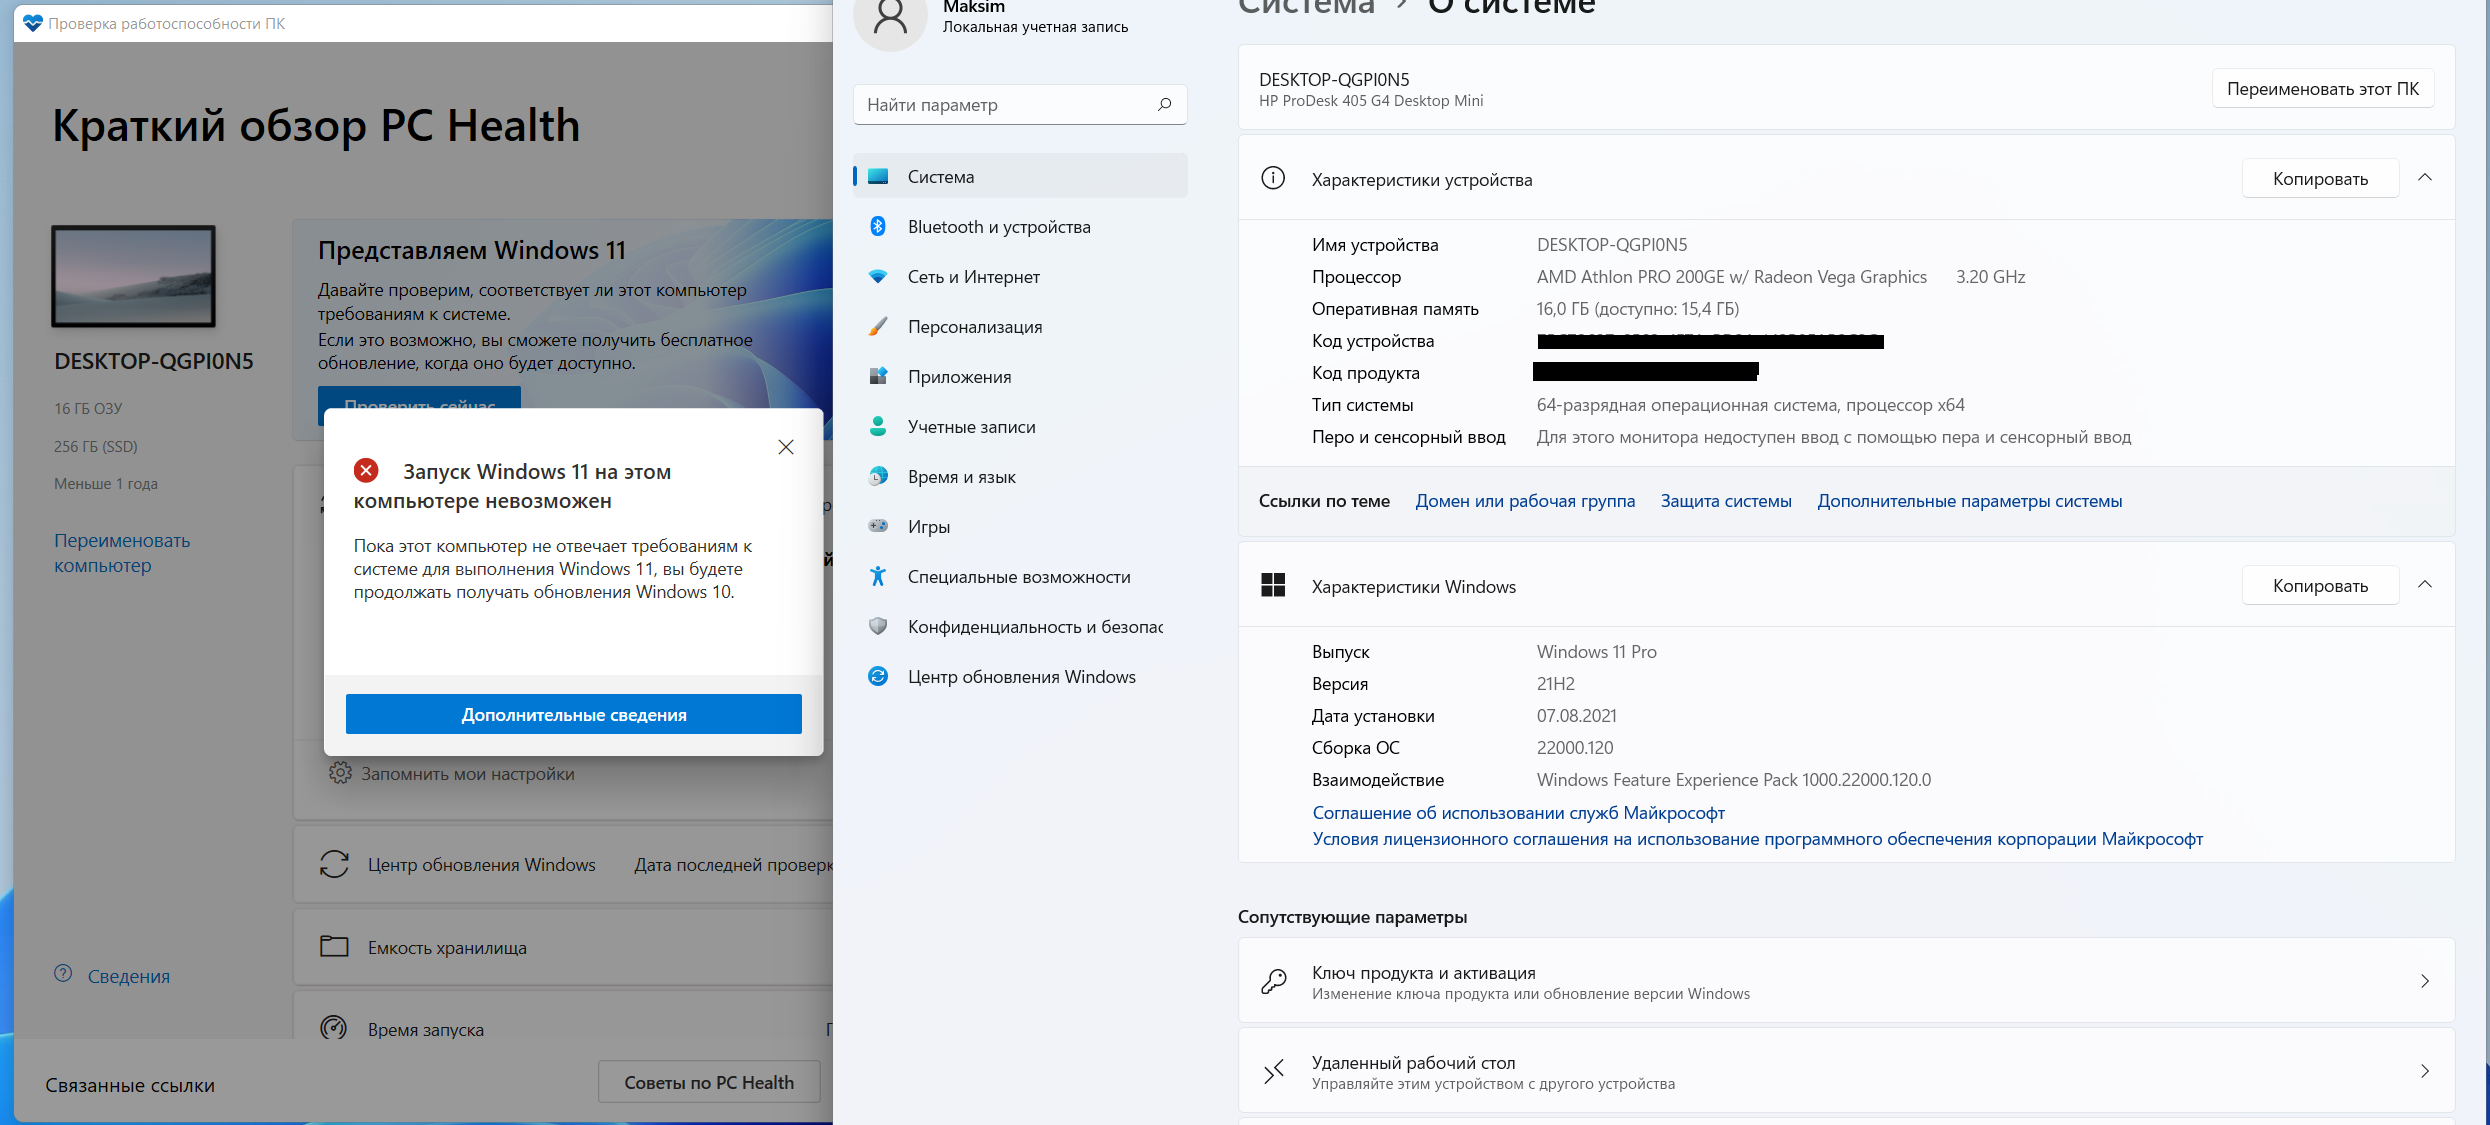Go to Сеть и Интернет

coord(1020,276)
